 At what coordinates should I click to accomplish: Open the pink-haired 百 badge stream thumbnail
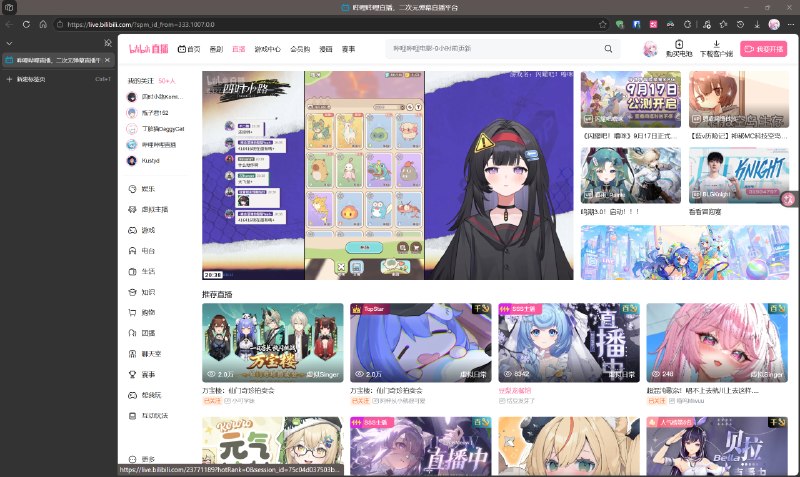pyautogui.click(x=717, y=343)
